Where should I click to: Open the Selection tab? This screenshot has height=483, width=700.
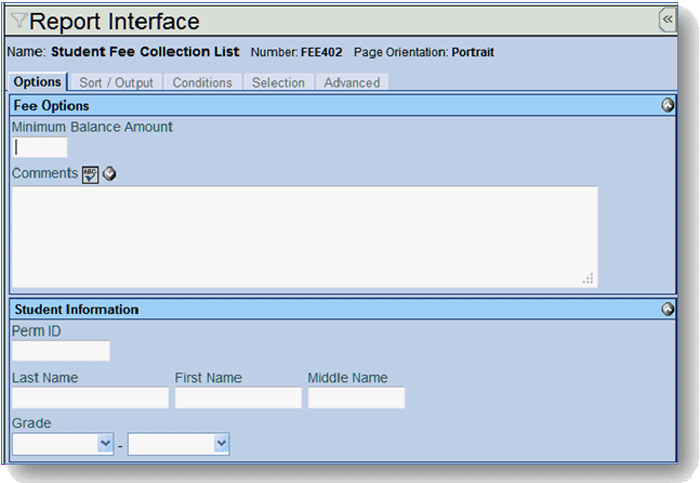278,83
